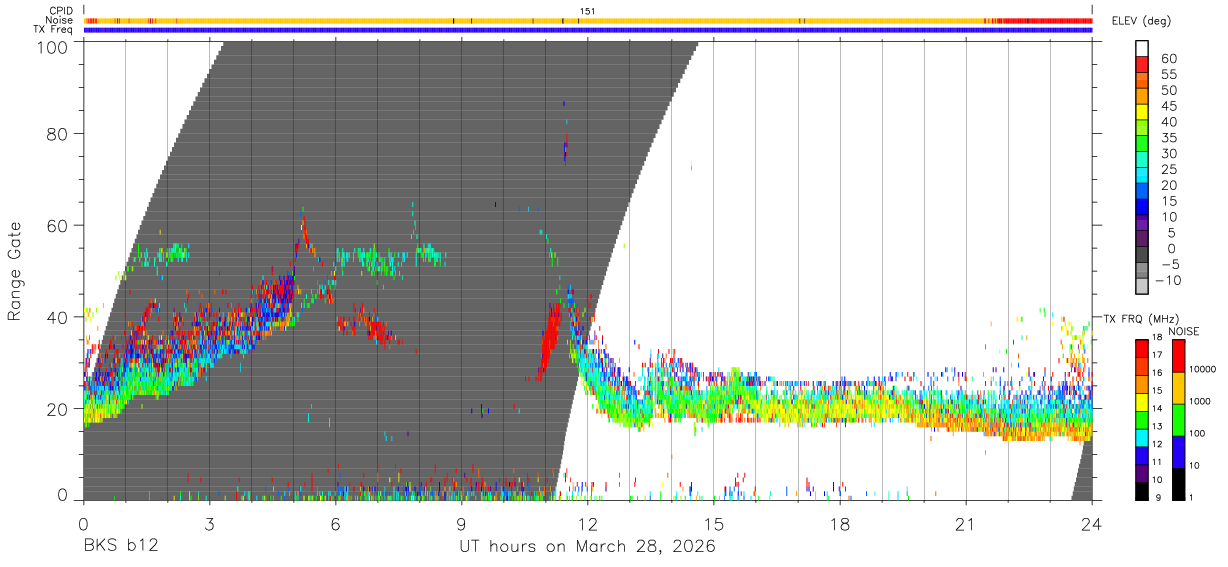Click the 'Range Gate' y-axis label
This screenshot has width=1228, height=567.
[x=15, y=271]
